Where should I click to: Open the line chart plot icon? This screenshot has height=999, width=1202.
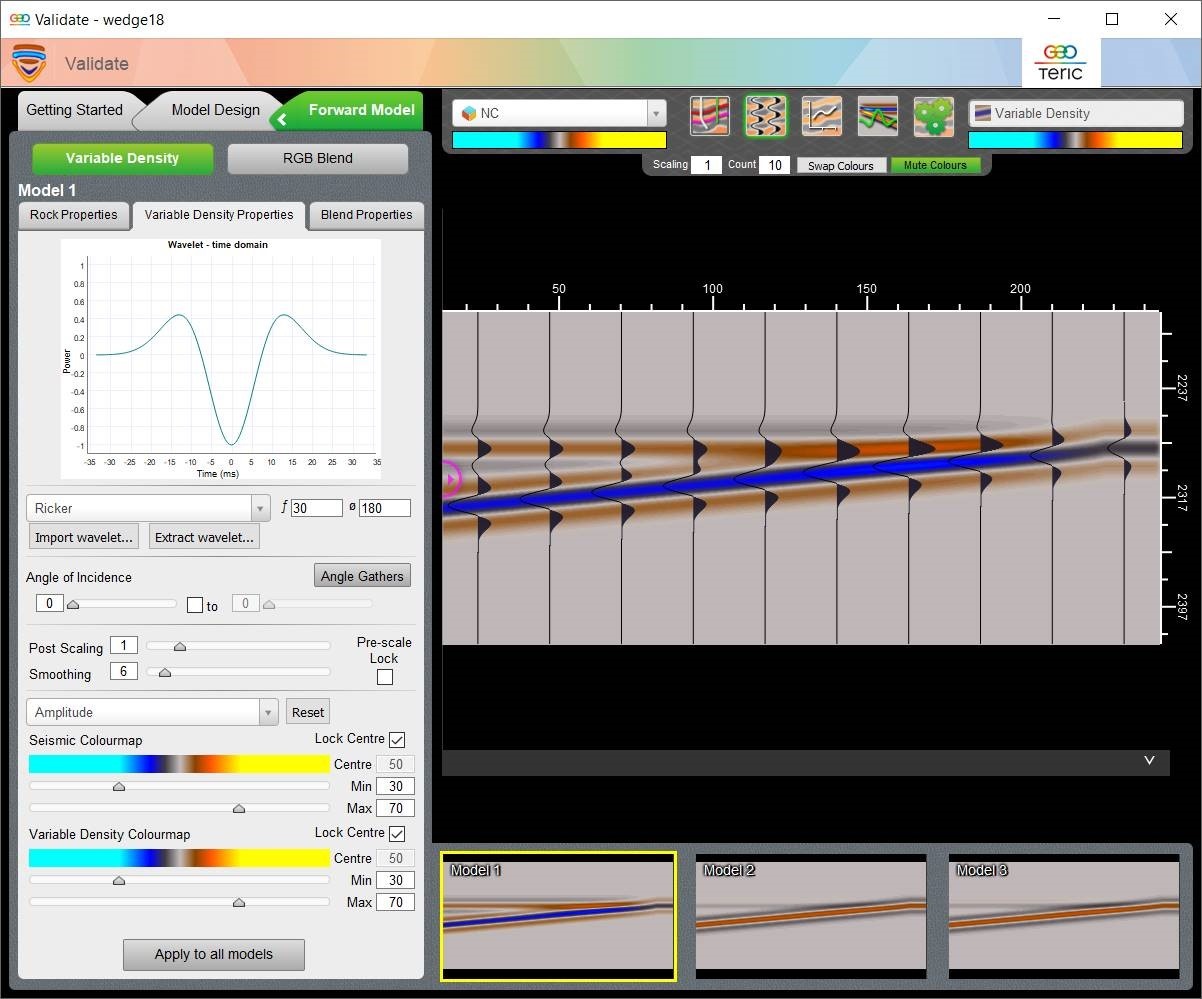coord(821,116)
